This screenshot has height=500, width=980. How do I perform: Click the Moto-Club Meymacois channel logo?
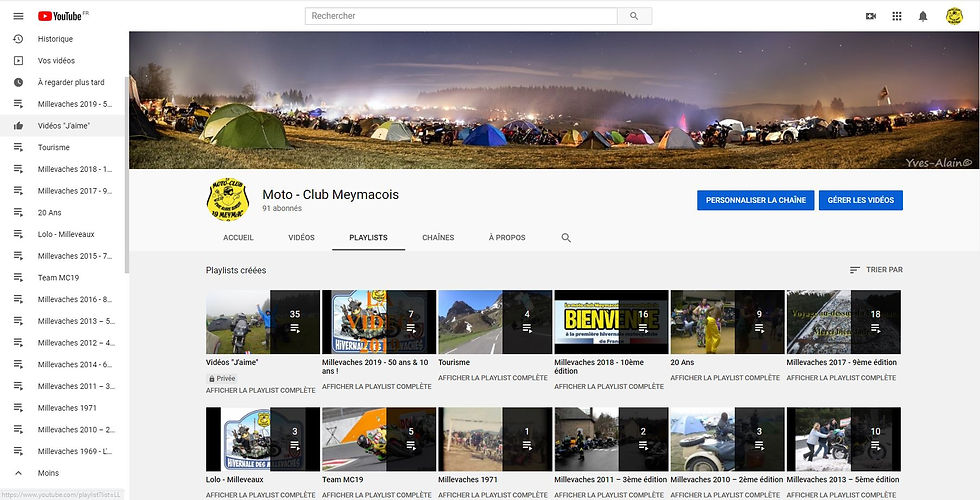228,199
